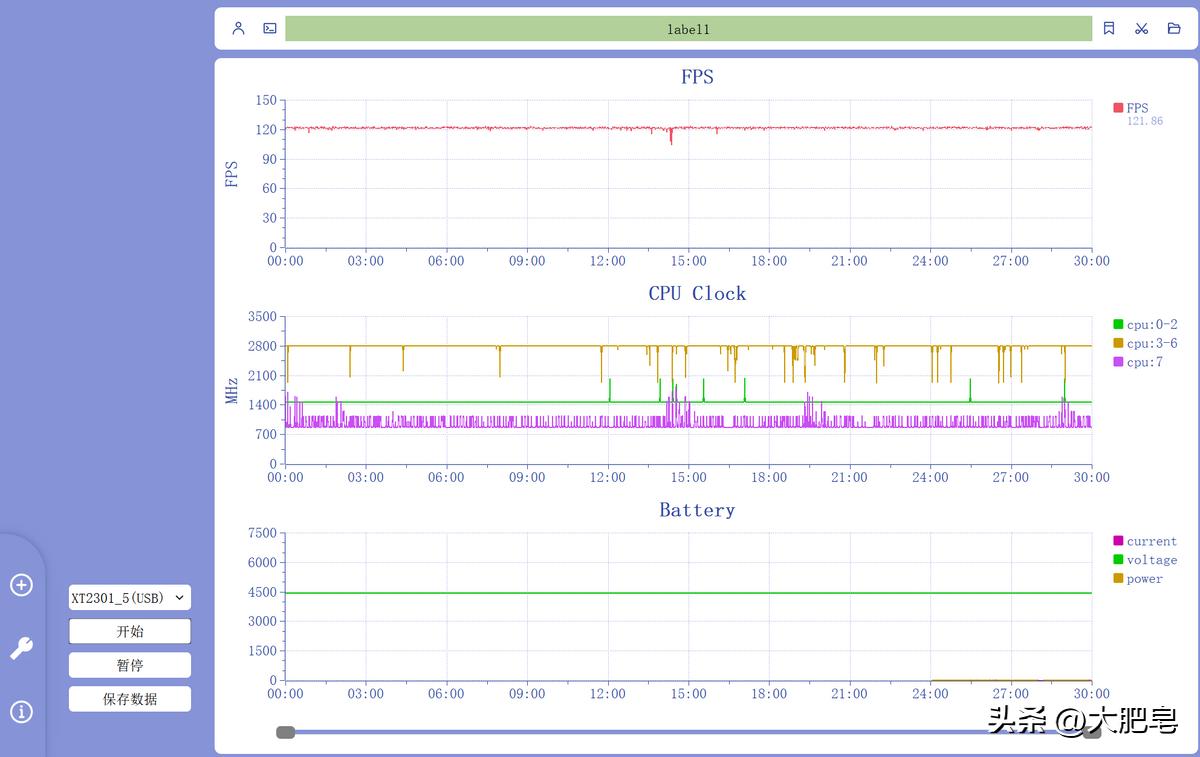Click the 开始 start button
Viewport: 1200px width, 757px height.
(129, 632)
